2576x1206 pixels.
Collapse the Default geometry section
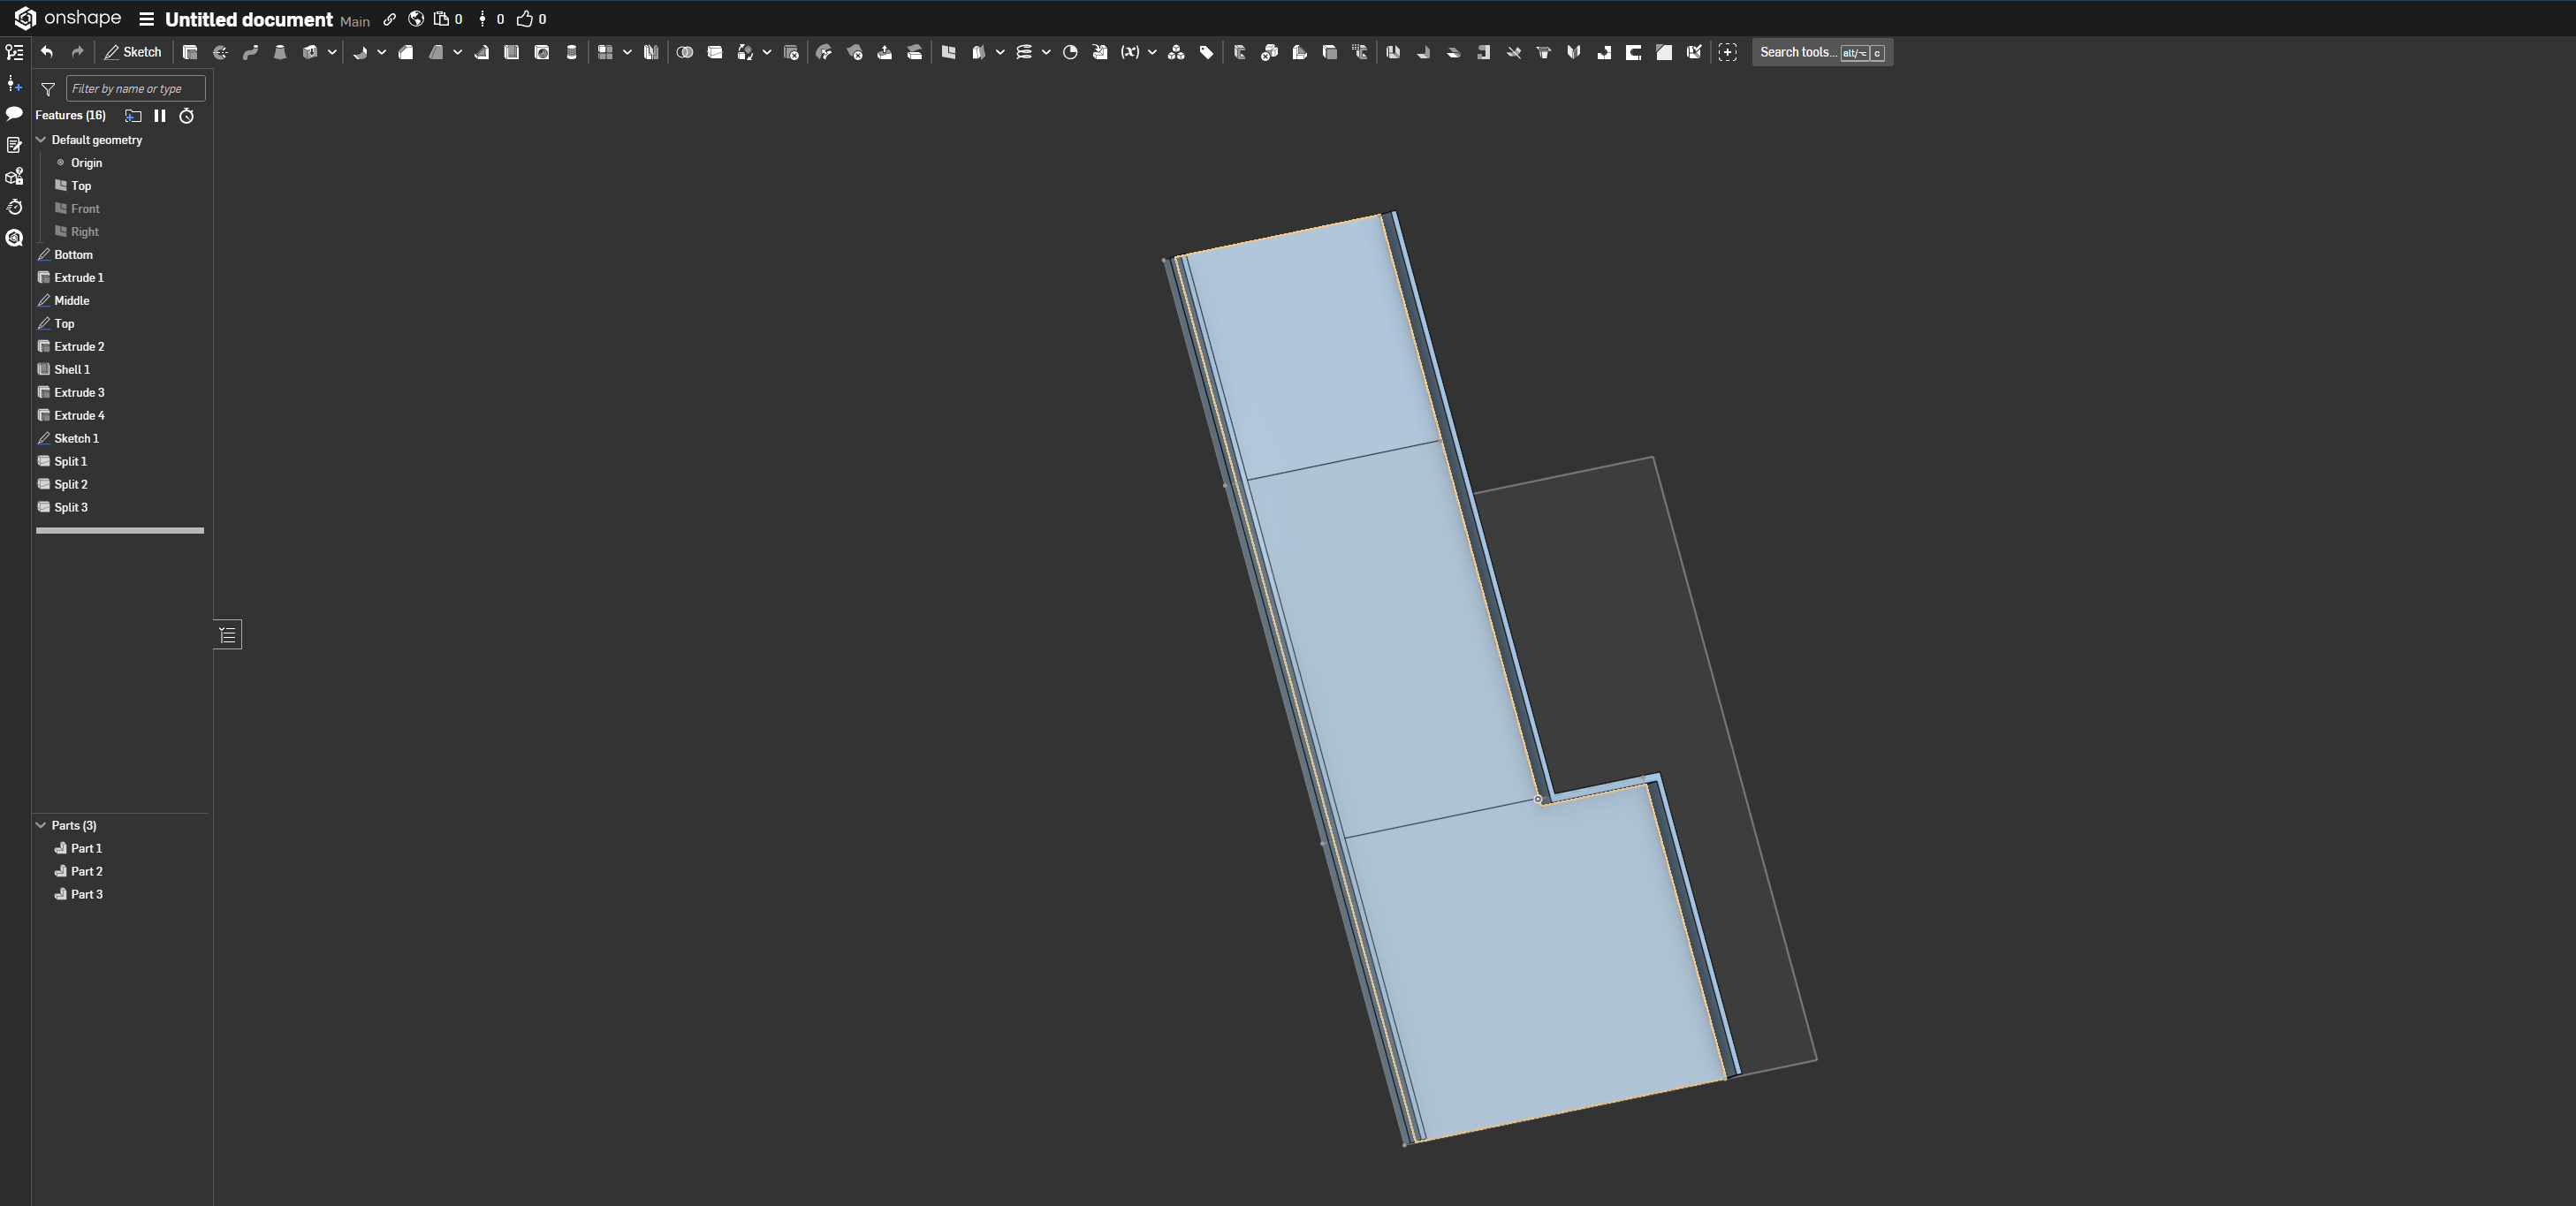tap(41, 140)
